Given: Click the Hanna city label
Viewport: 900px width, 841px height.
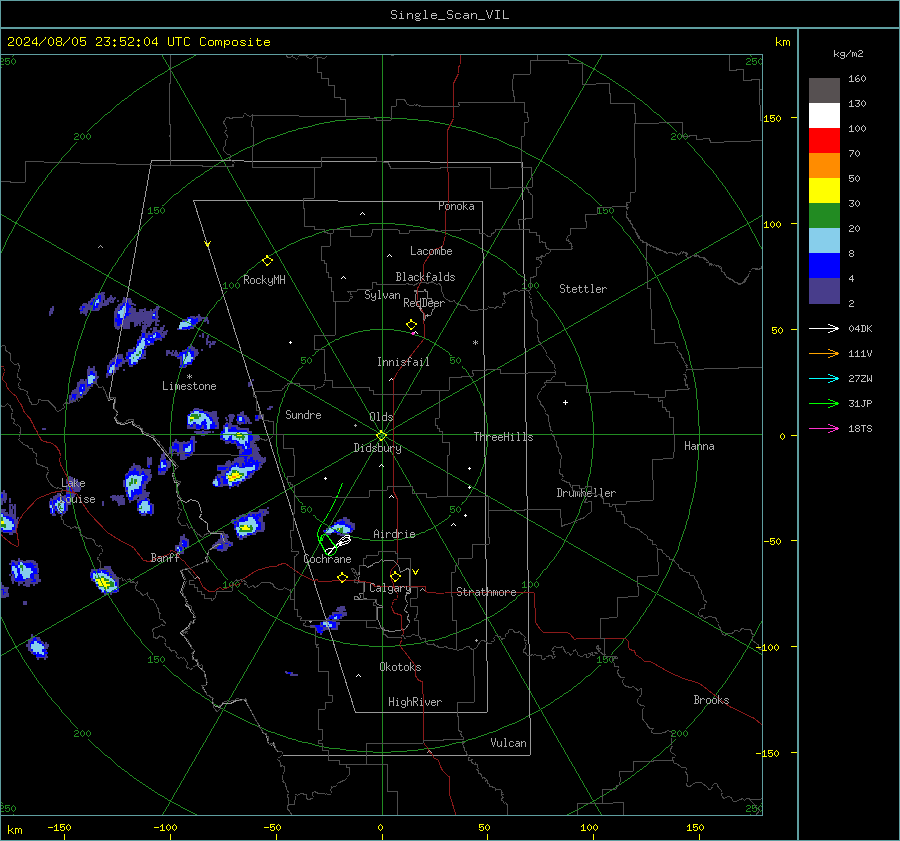Looking at the screenshot, I should pyautogui.click(x=699, y=446).
